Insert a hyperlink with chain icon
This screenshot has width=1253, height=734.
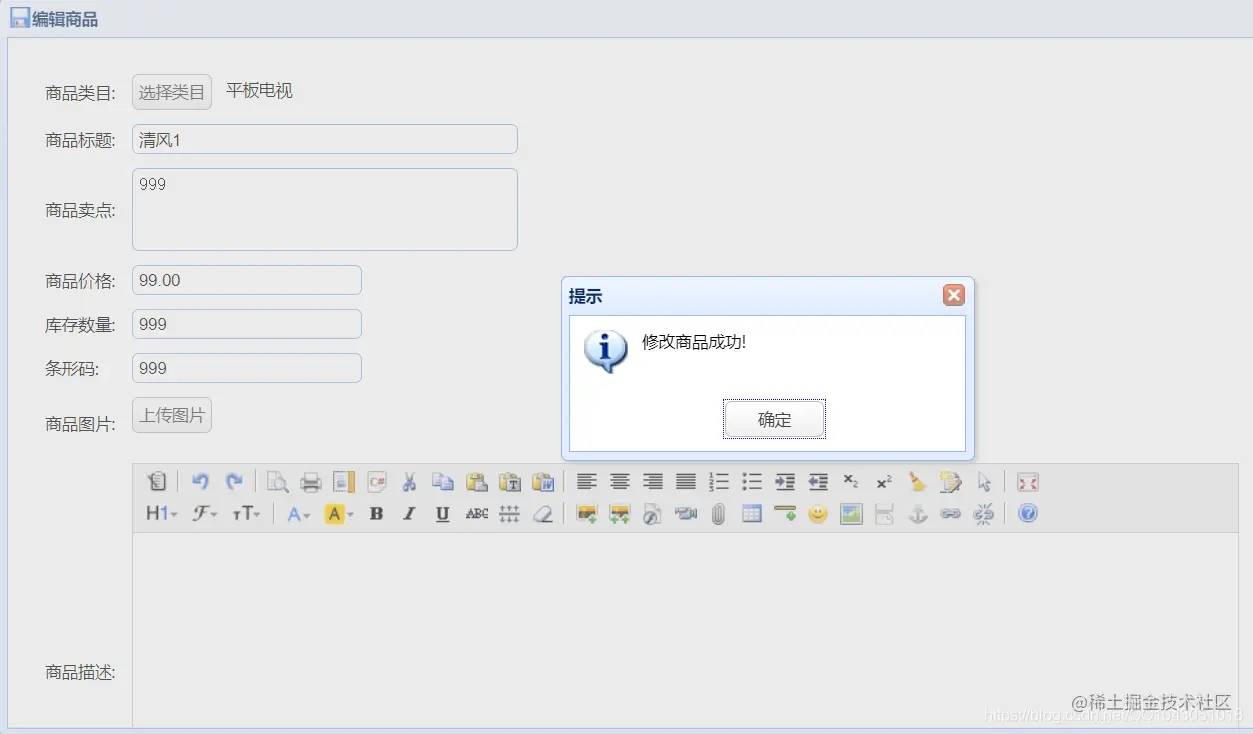click(950, 514)
